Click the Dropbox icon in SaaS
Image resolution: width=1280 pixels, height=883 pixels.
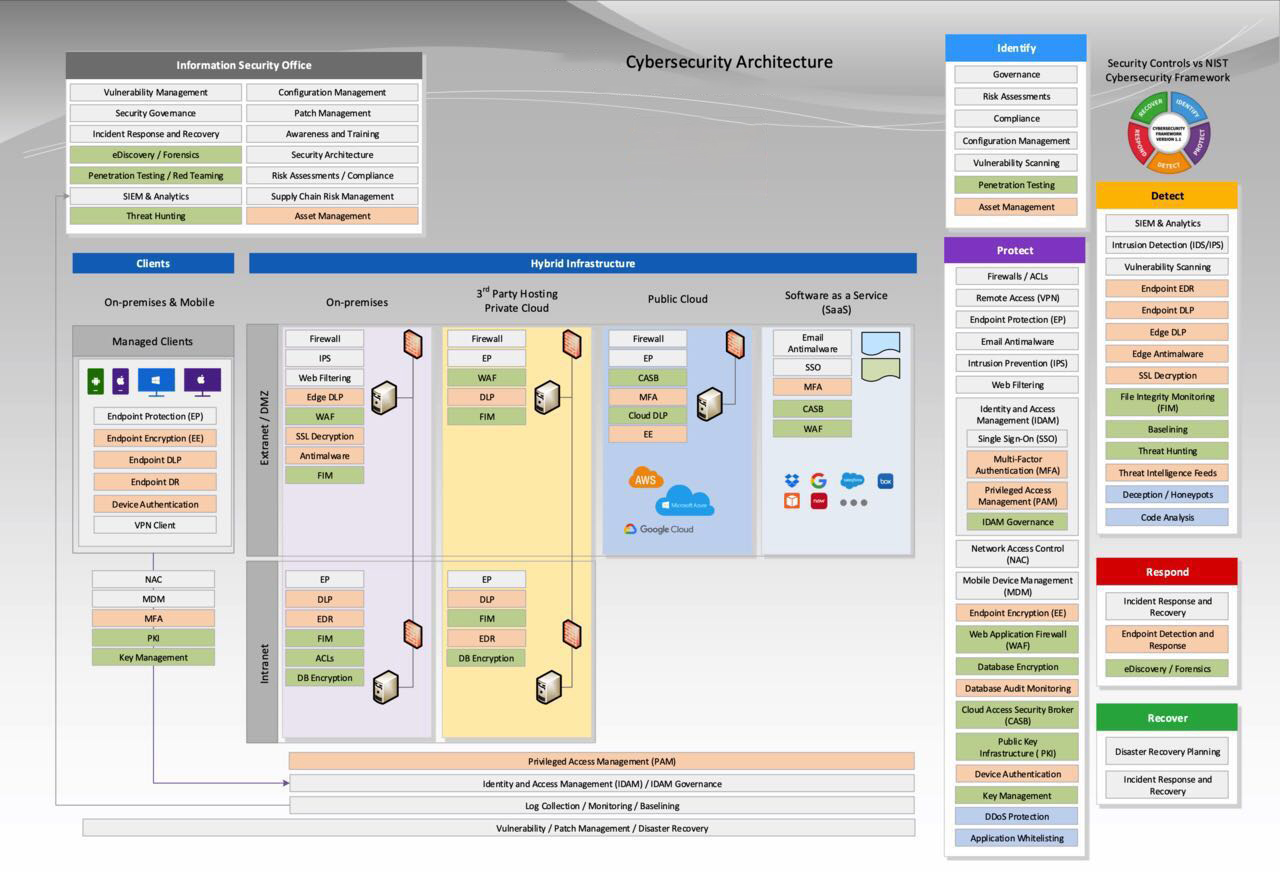click(x=792, y=481)
